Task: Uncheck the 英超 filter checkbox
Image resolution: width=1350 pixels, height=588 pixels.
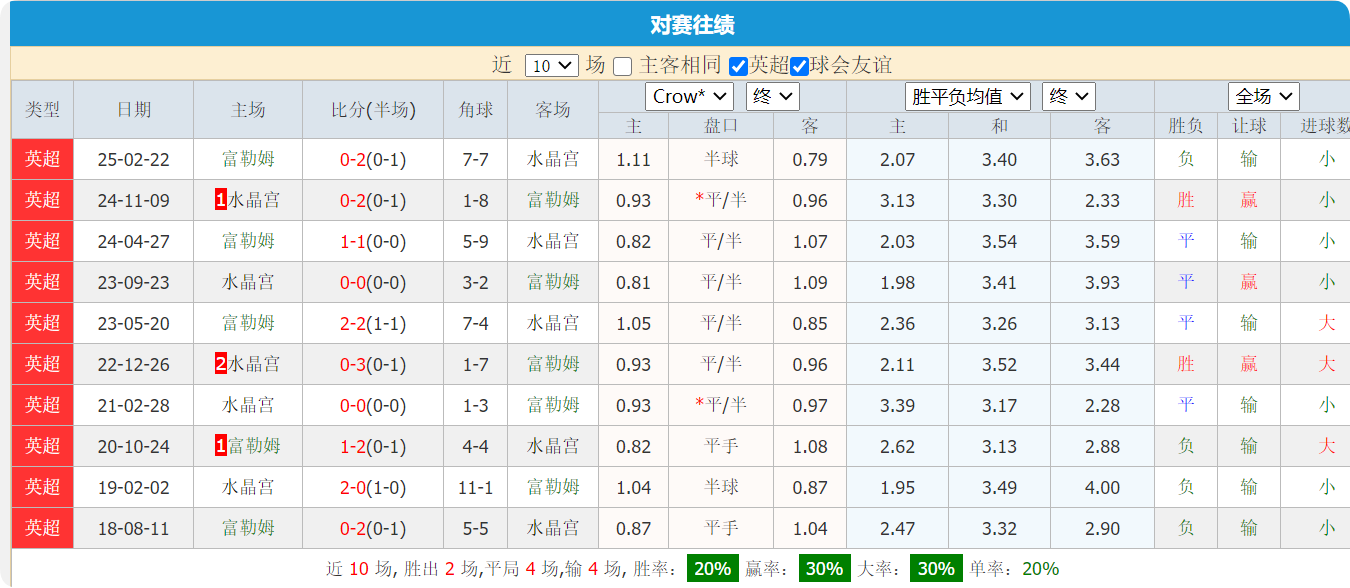Action: [x=737, y=63]
